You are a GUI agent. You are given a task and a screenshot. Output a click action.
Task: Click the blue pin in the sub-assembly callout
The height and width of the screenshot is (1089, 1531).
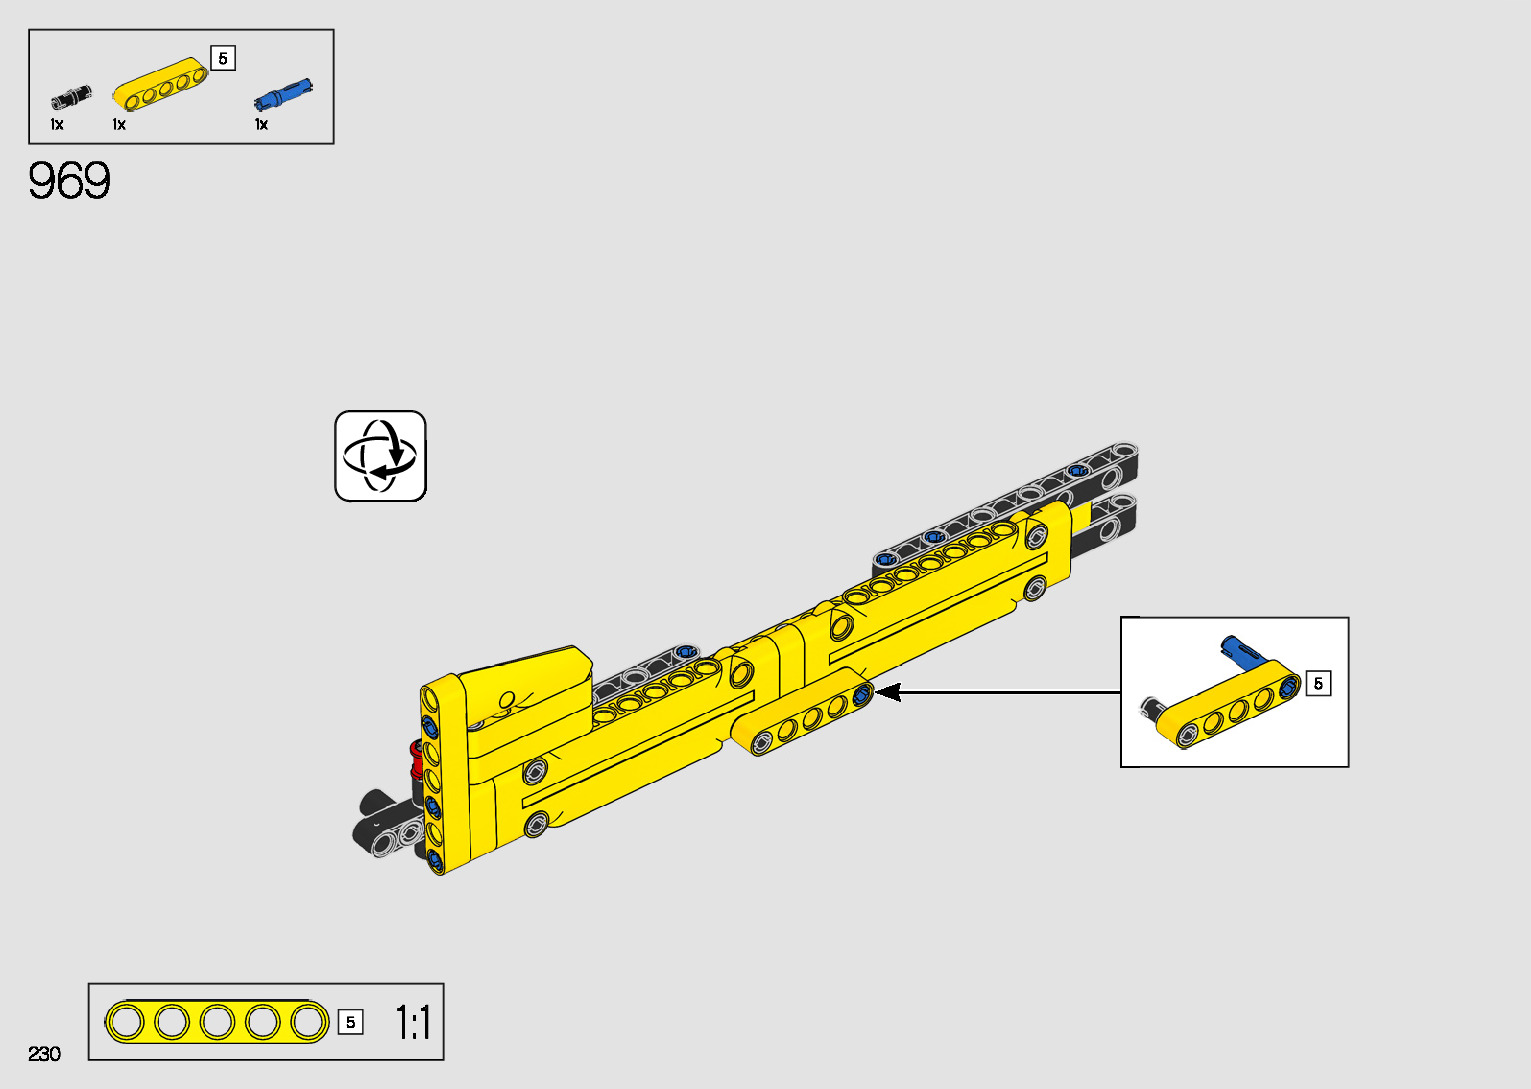click(x=1240, y=650)
